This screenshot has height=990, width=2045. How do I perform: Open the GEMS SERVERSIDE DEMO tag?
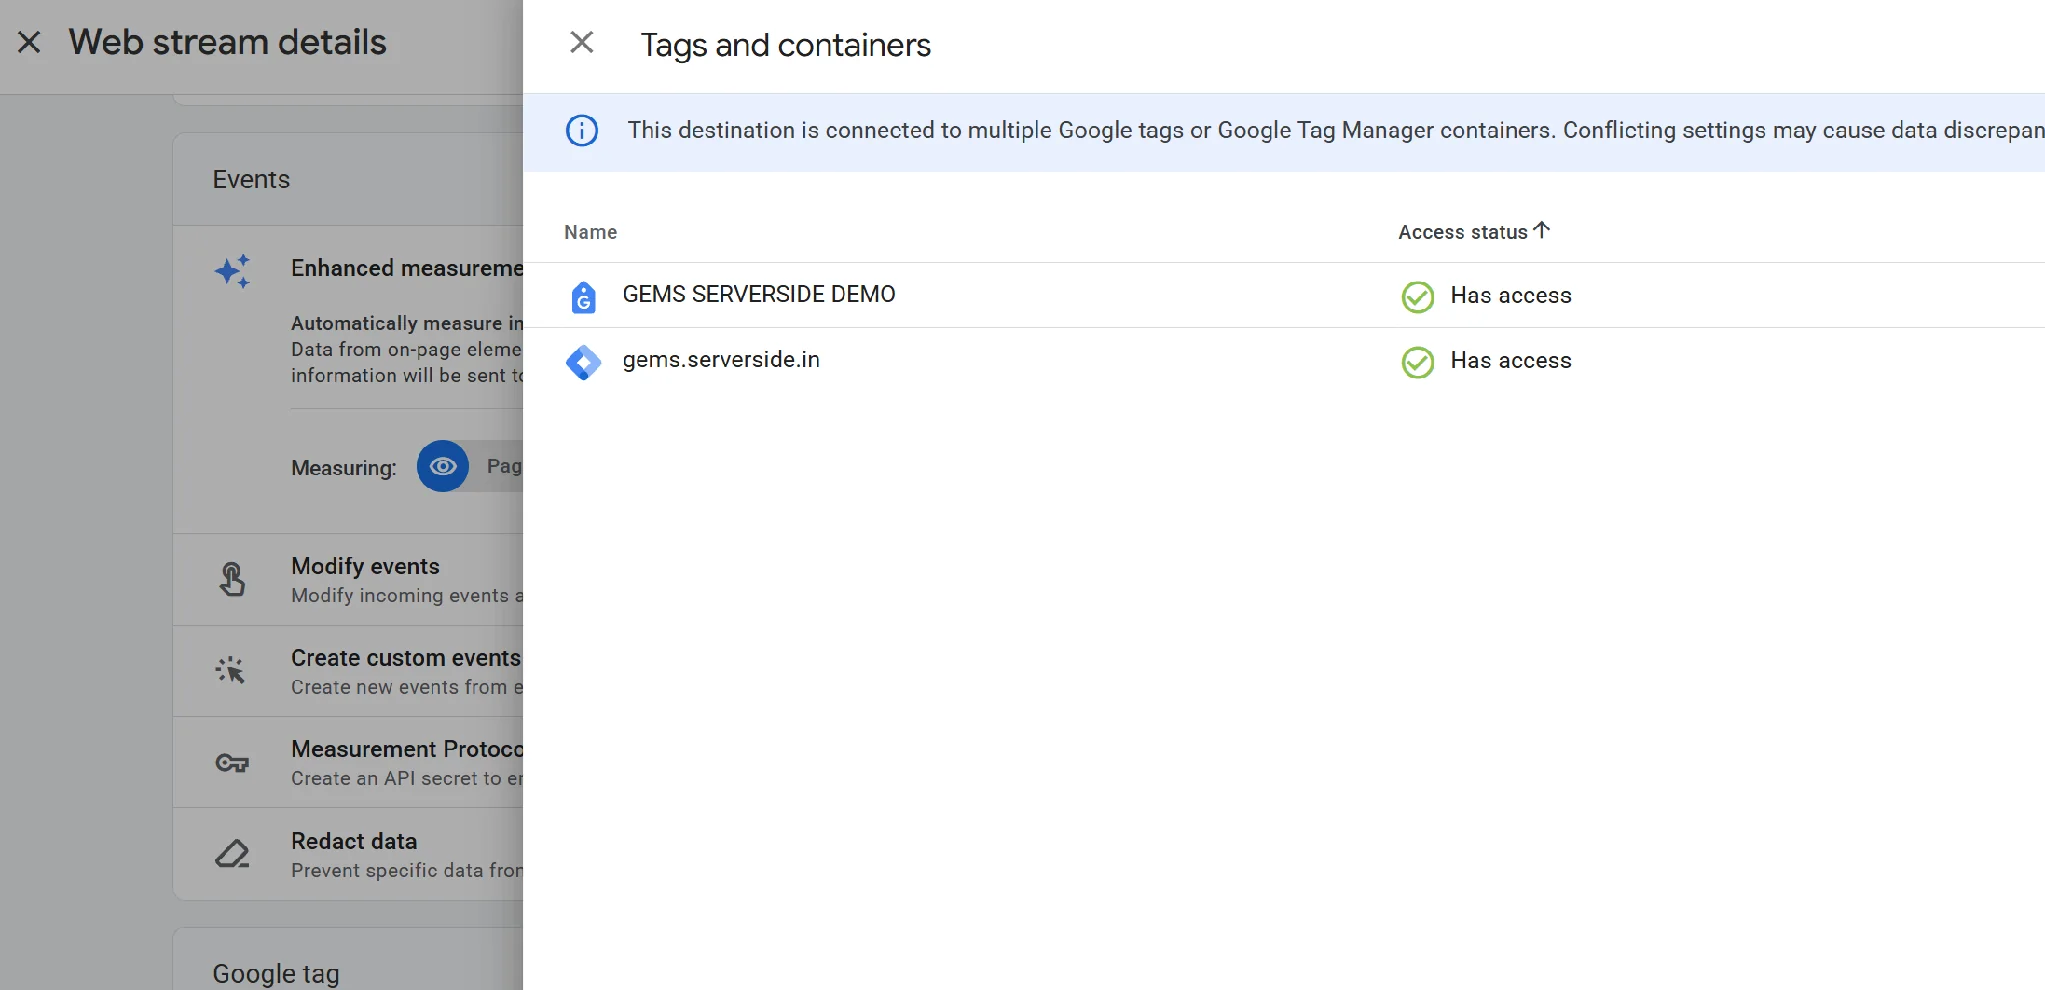point(759,294)
